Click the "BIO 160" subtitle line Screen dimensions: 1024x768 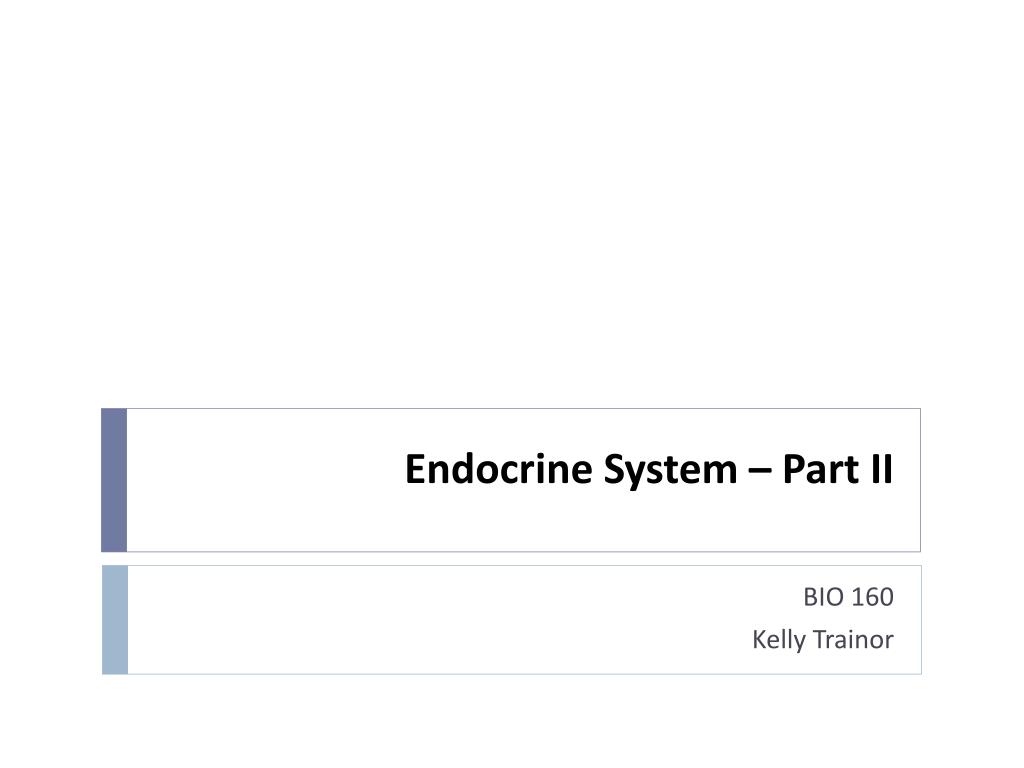[848, 597]
